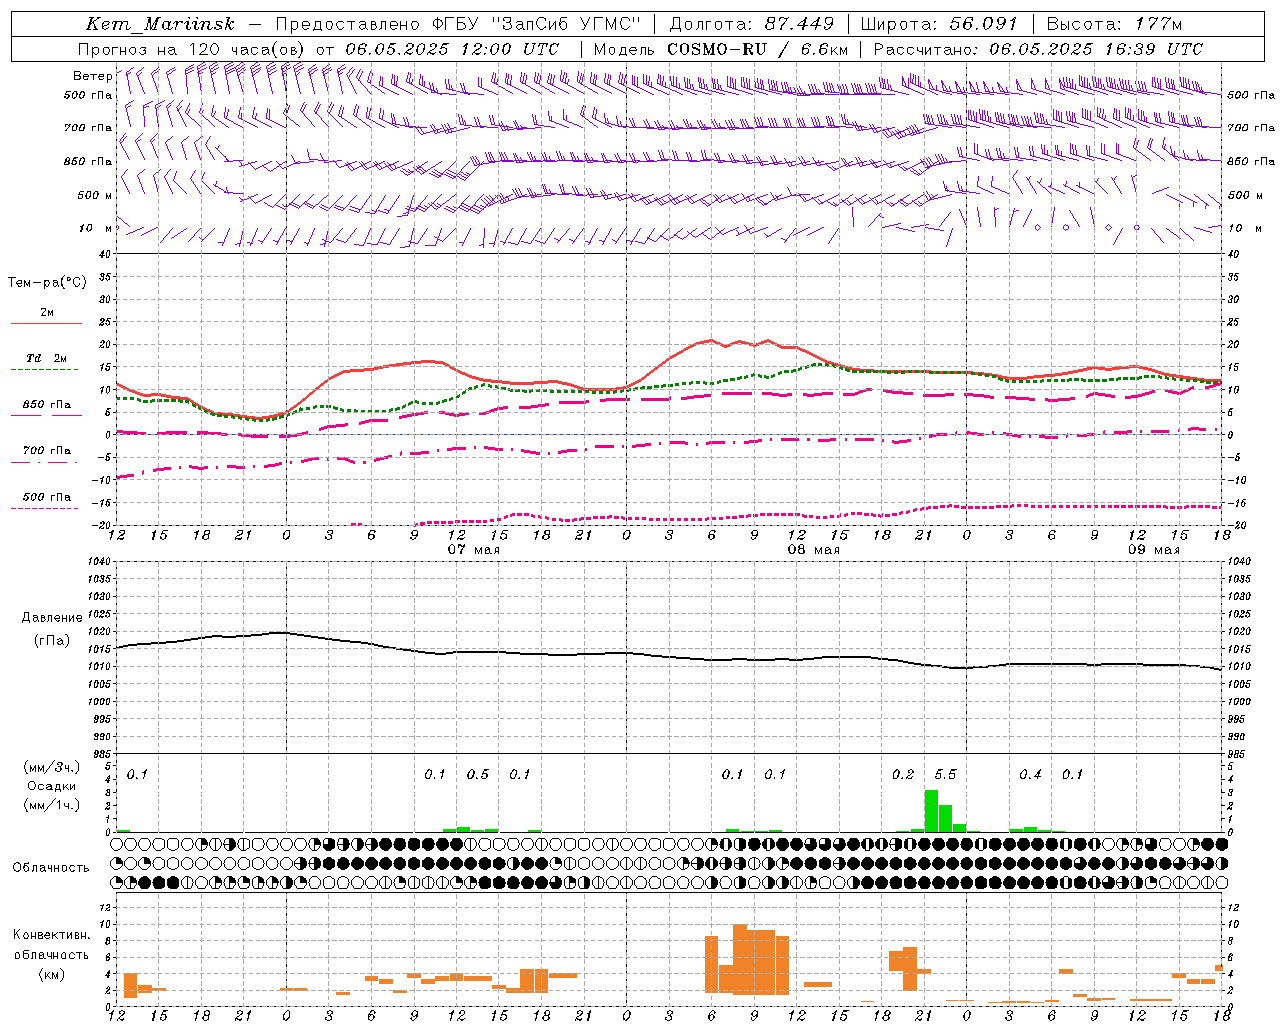The height and width of the screenshot is (1024, 1280).
Task: Click the 09 мая date label
Action: tap(1154, 550)
